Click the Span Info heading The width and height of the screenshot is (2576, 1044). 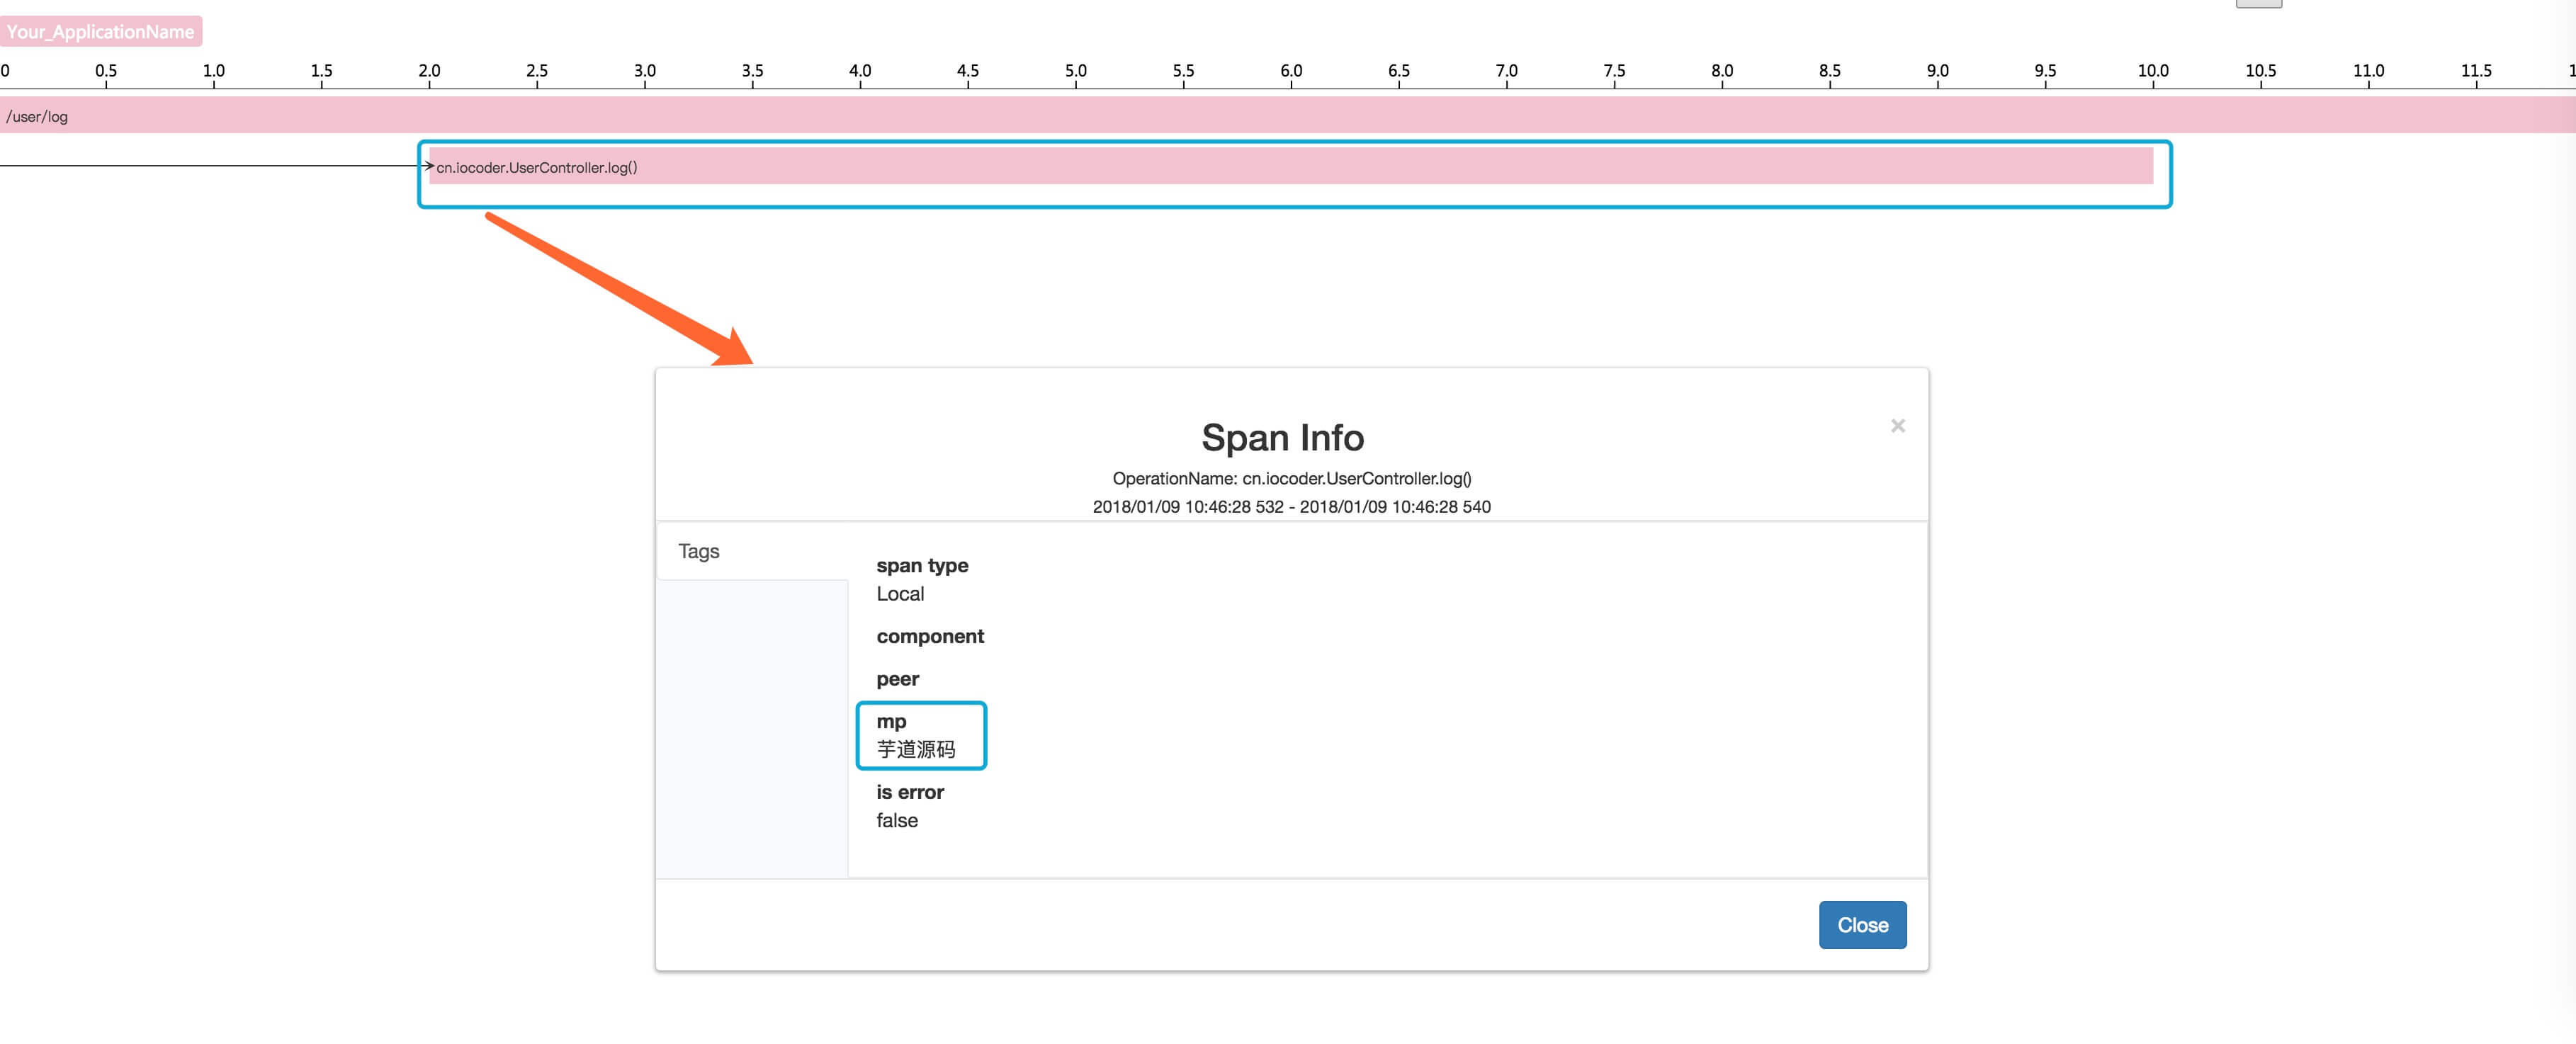pos(1282,438)
